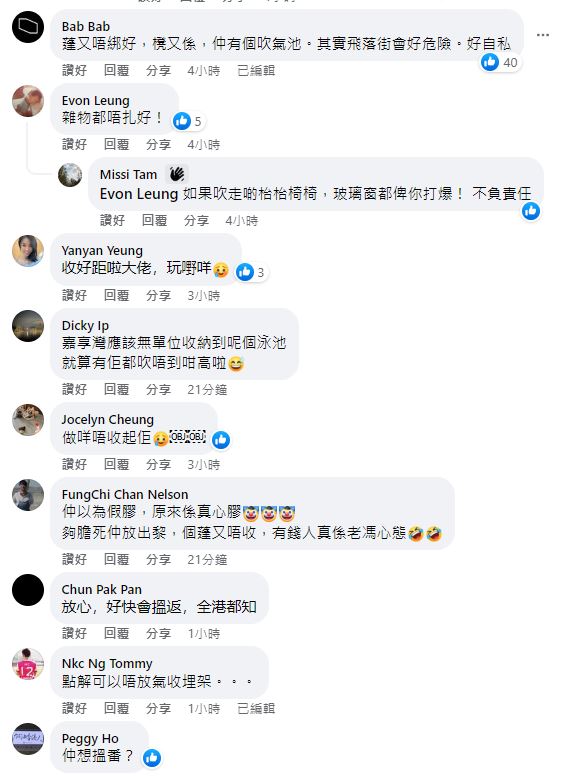Click the 3 likes reaction on Yanyan Yeung's comment
Screen dimensions: 562x776
[x=251, y=272]
